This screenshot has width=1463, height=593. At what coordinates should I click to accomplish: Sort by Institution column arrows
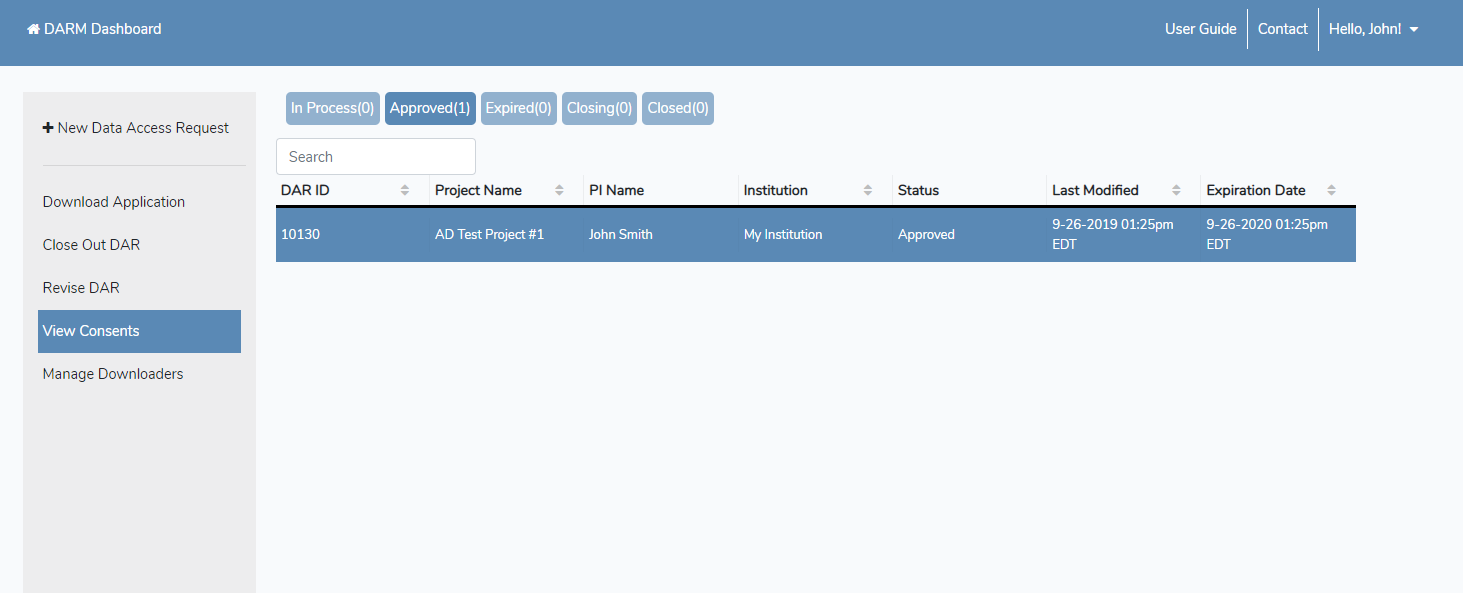(868, 190)
